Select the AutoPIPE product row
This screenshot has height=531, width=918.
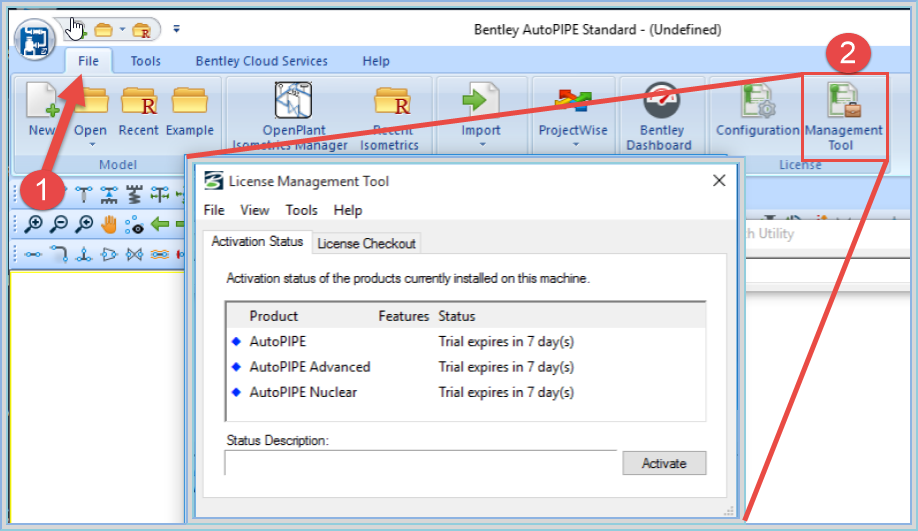tap(465, 341)
